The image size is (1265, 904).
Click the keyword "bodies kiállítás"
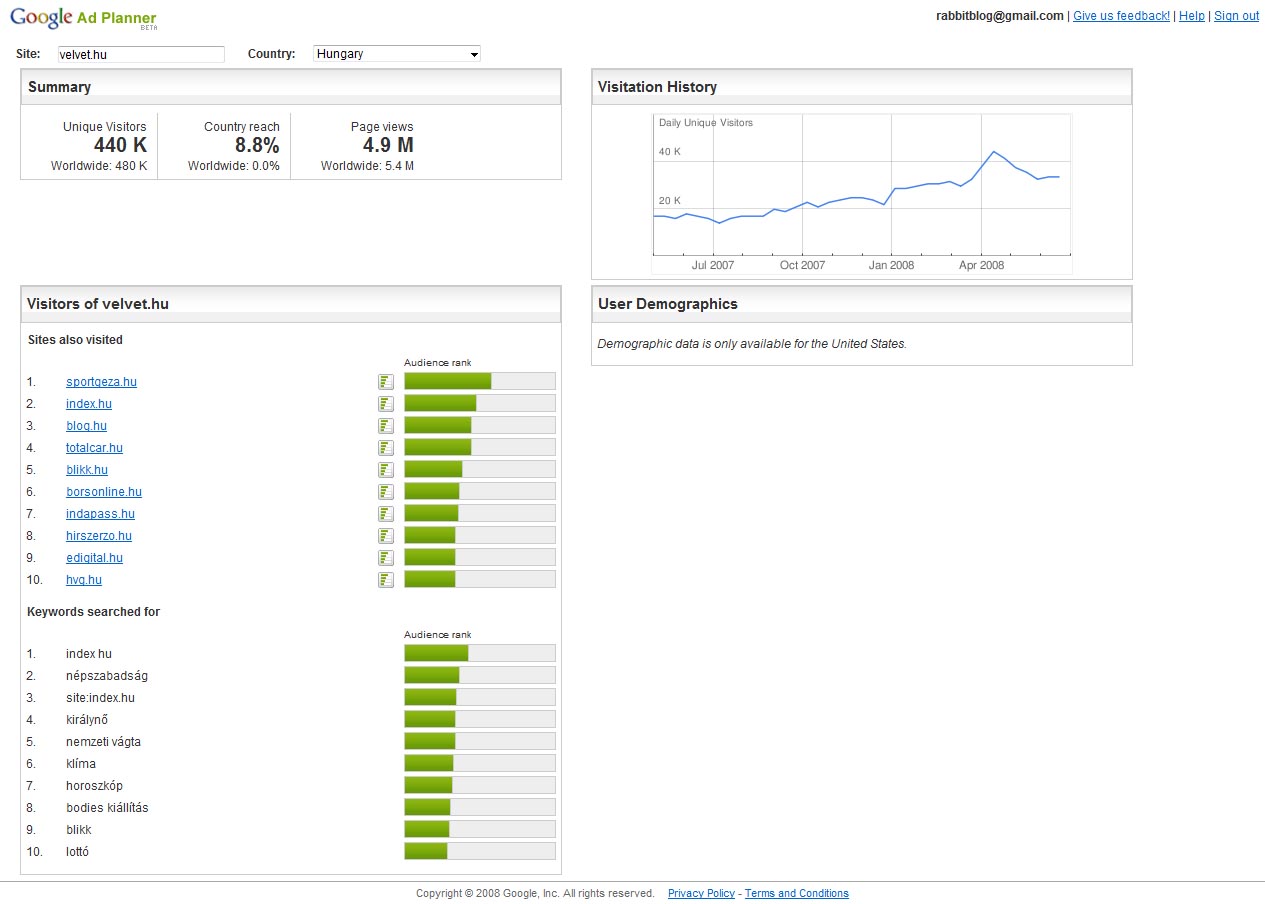(107, 808)
